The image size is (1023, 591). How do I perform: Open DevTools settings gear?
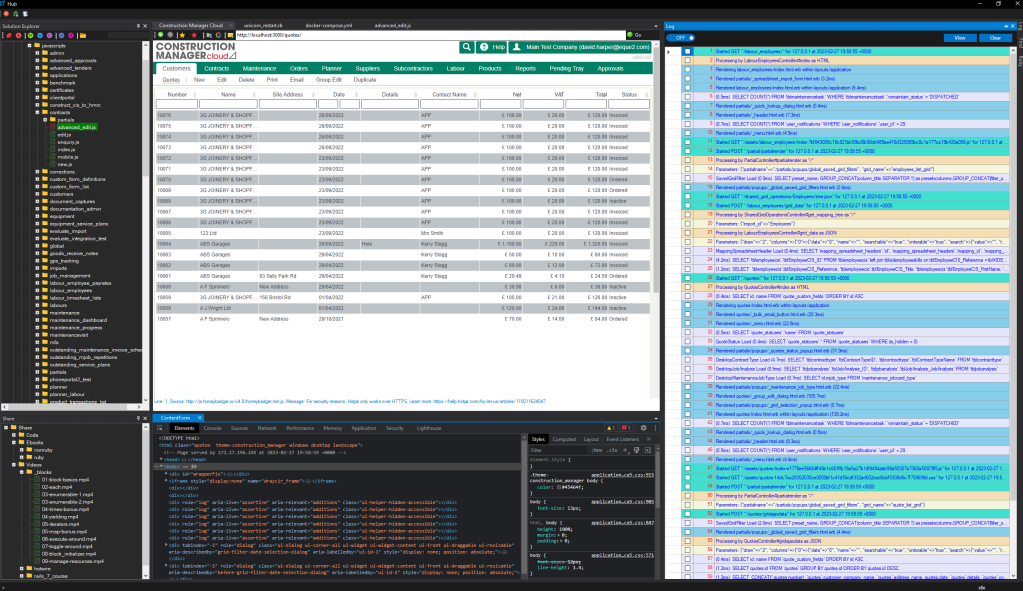[643, 428]
